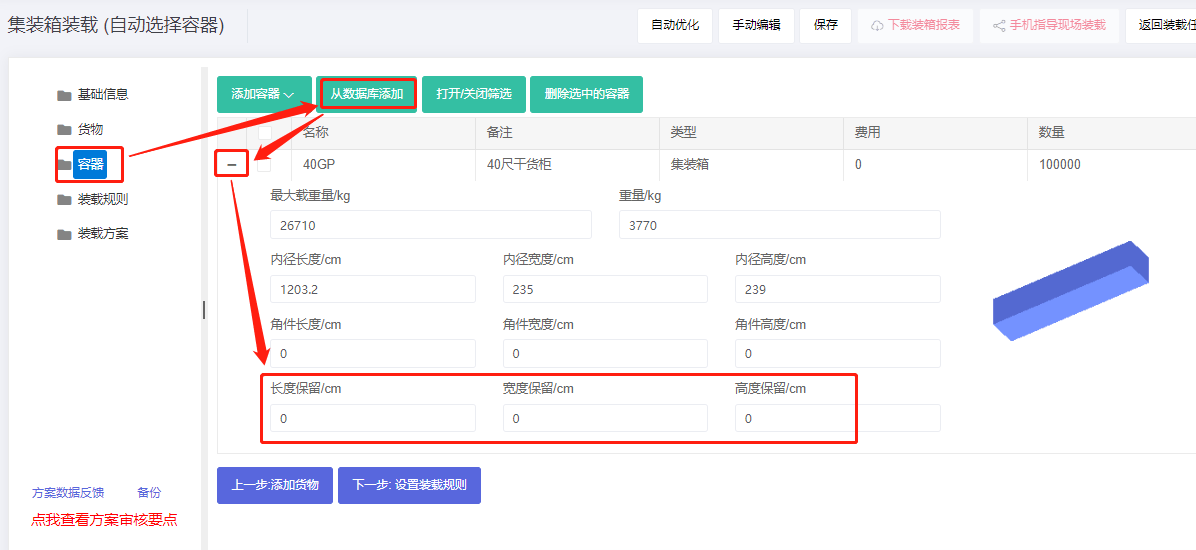Click the 100000 quantity cell
Screen dimensions: 1196x550
1111,165
